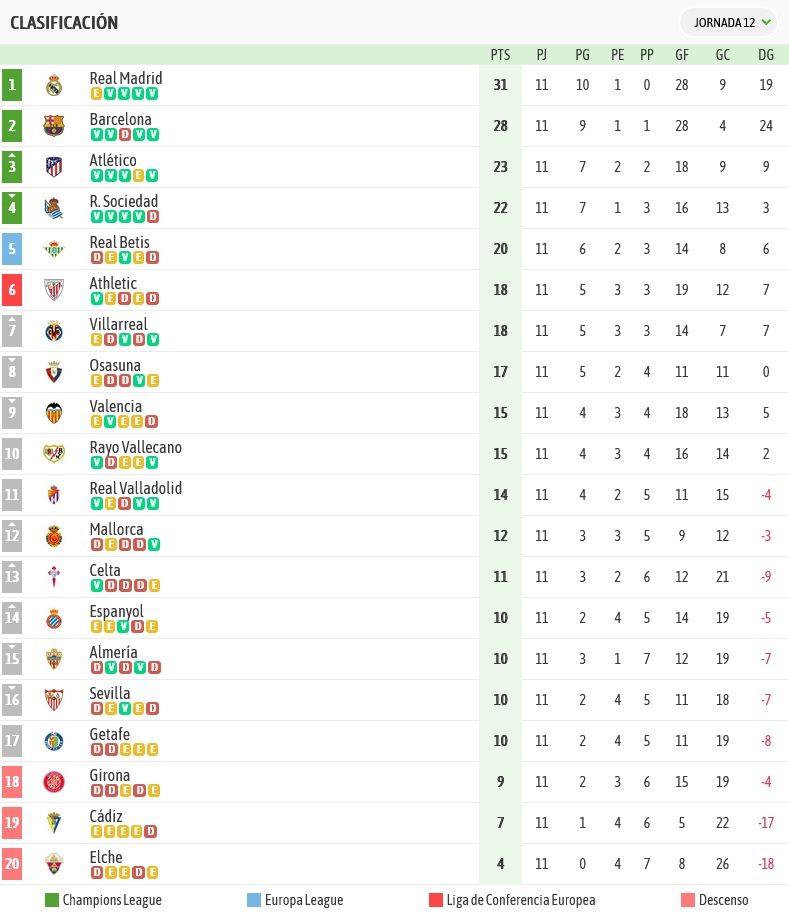Click the Sevilla team name
Screen dimensions: 789x915
(110, 693)
